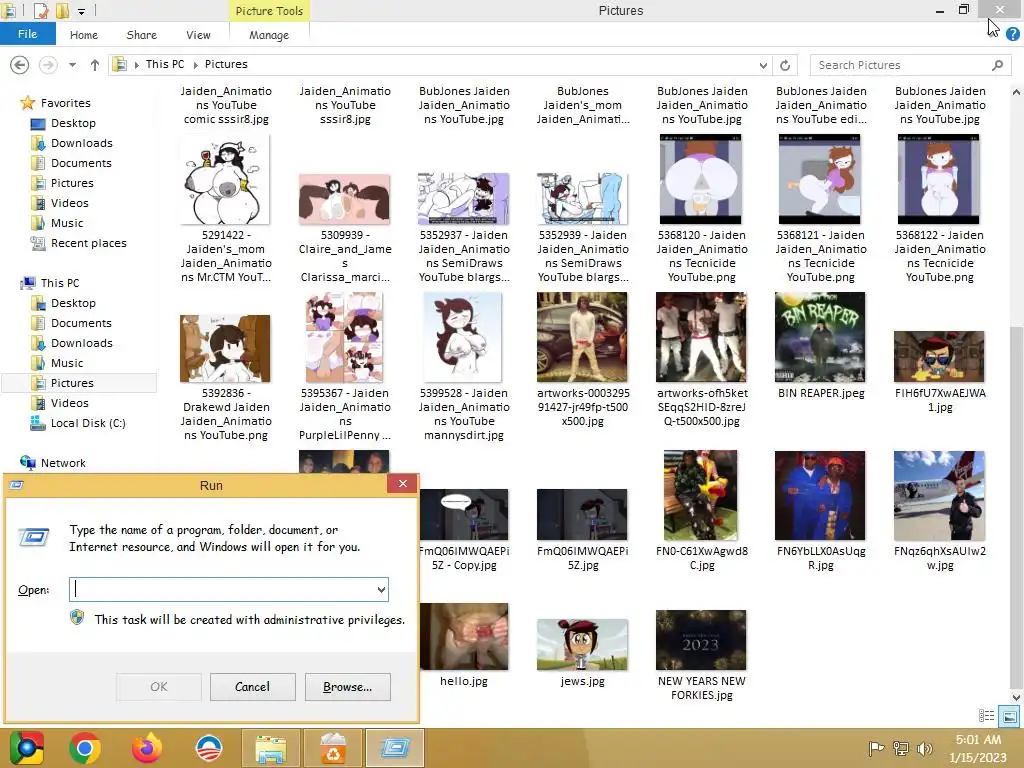Go back using the Back arrow
This screenshot has width=1024, height=768.
pos(20,65)
